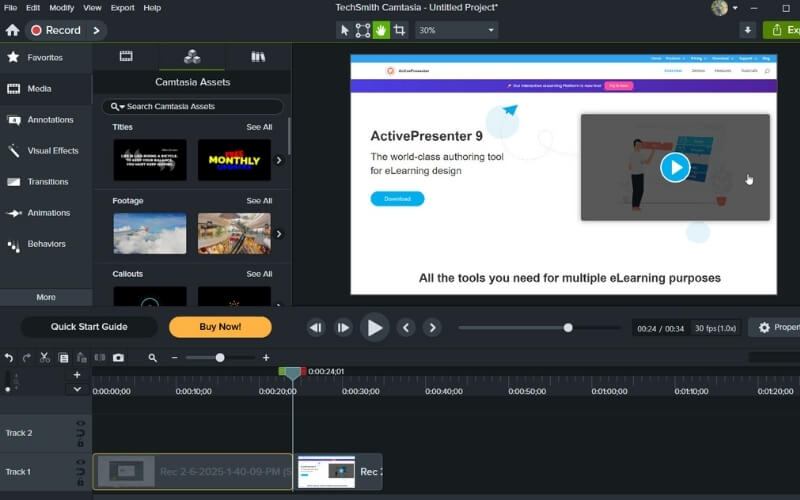Click the Undo arrow in timeline toolbar
This screenshot has width=800, height=500.
[x=9, y=358]
